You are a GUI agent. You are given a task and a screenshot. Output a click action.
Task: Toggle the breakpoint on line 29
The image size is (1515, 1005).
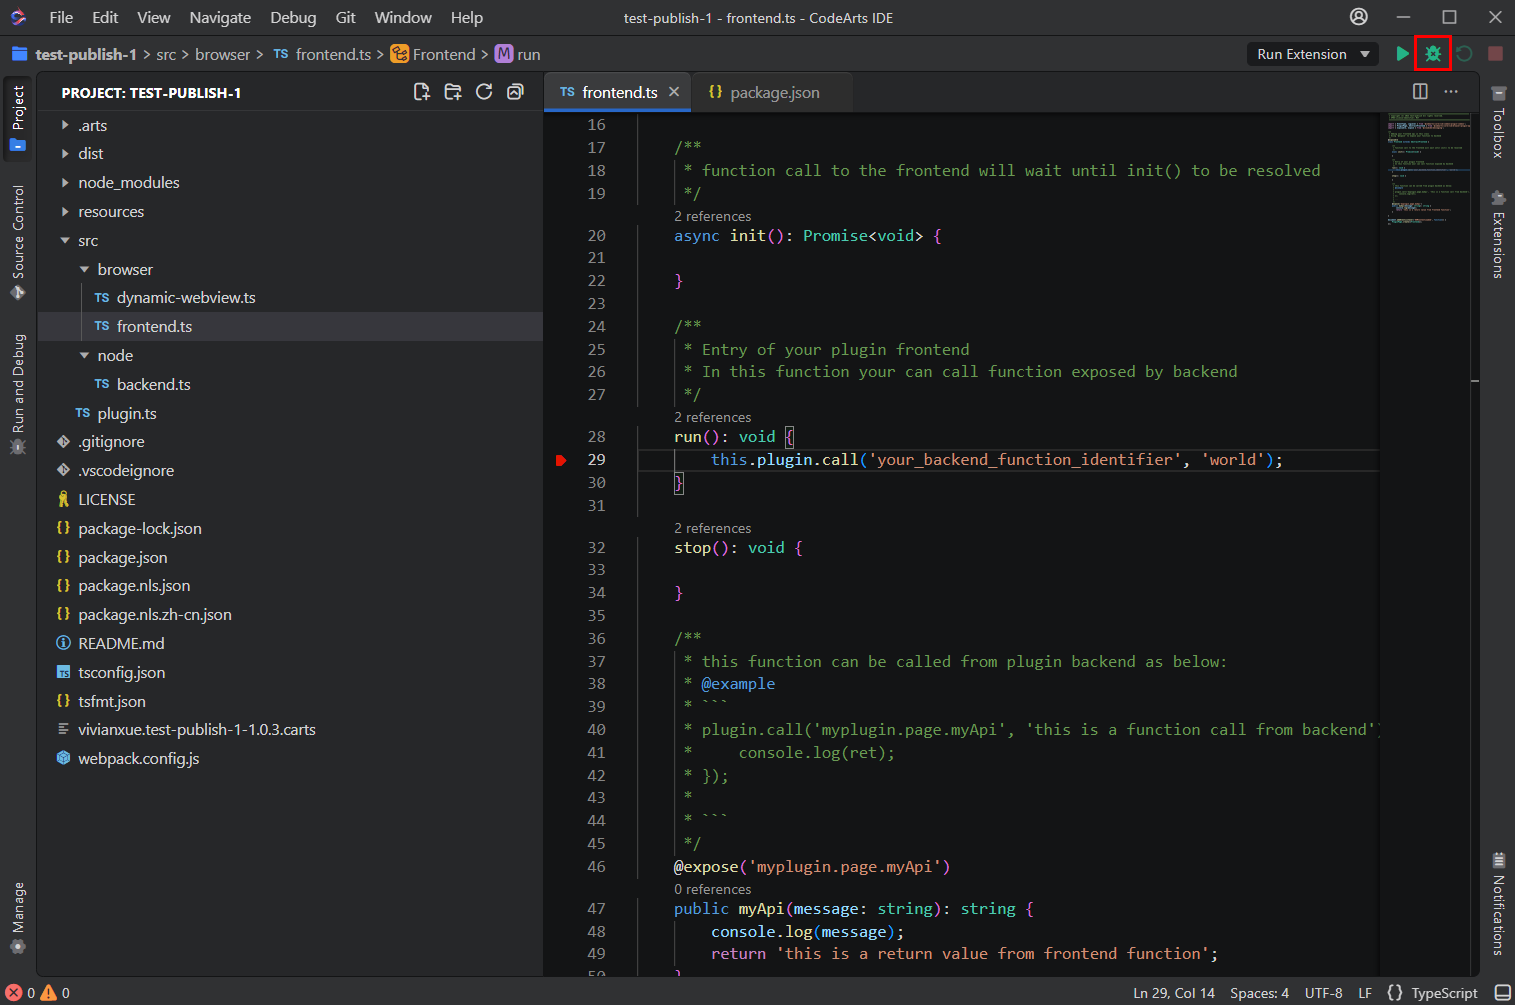pyautogui.click(x=561, y=460)
